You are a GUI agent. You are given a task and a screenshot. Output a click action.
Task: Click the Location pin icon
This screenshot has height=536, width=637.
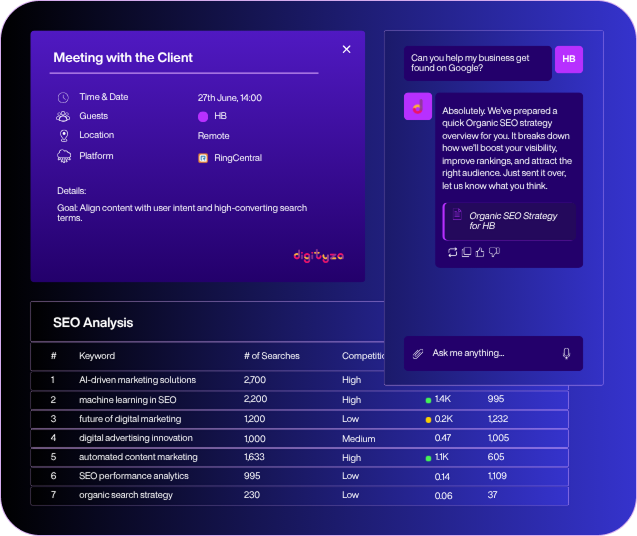pos(64,135)
